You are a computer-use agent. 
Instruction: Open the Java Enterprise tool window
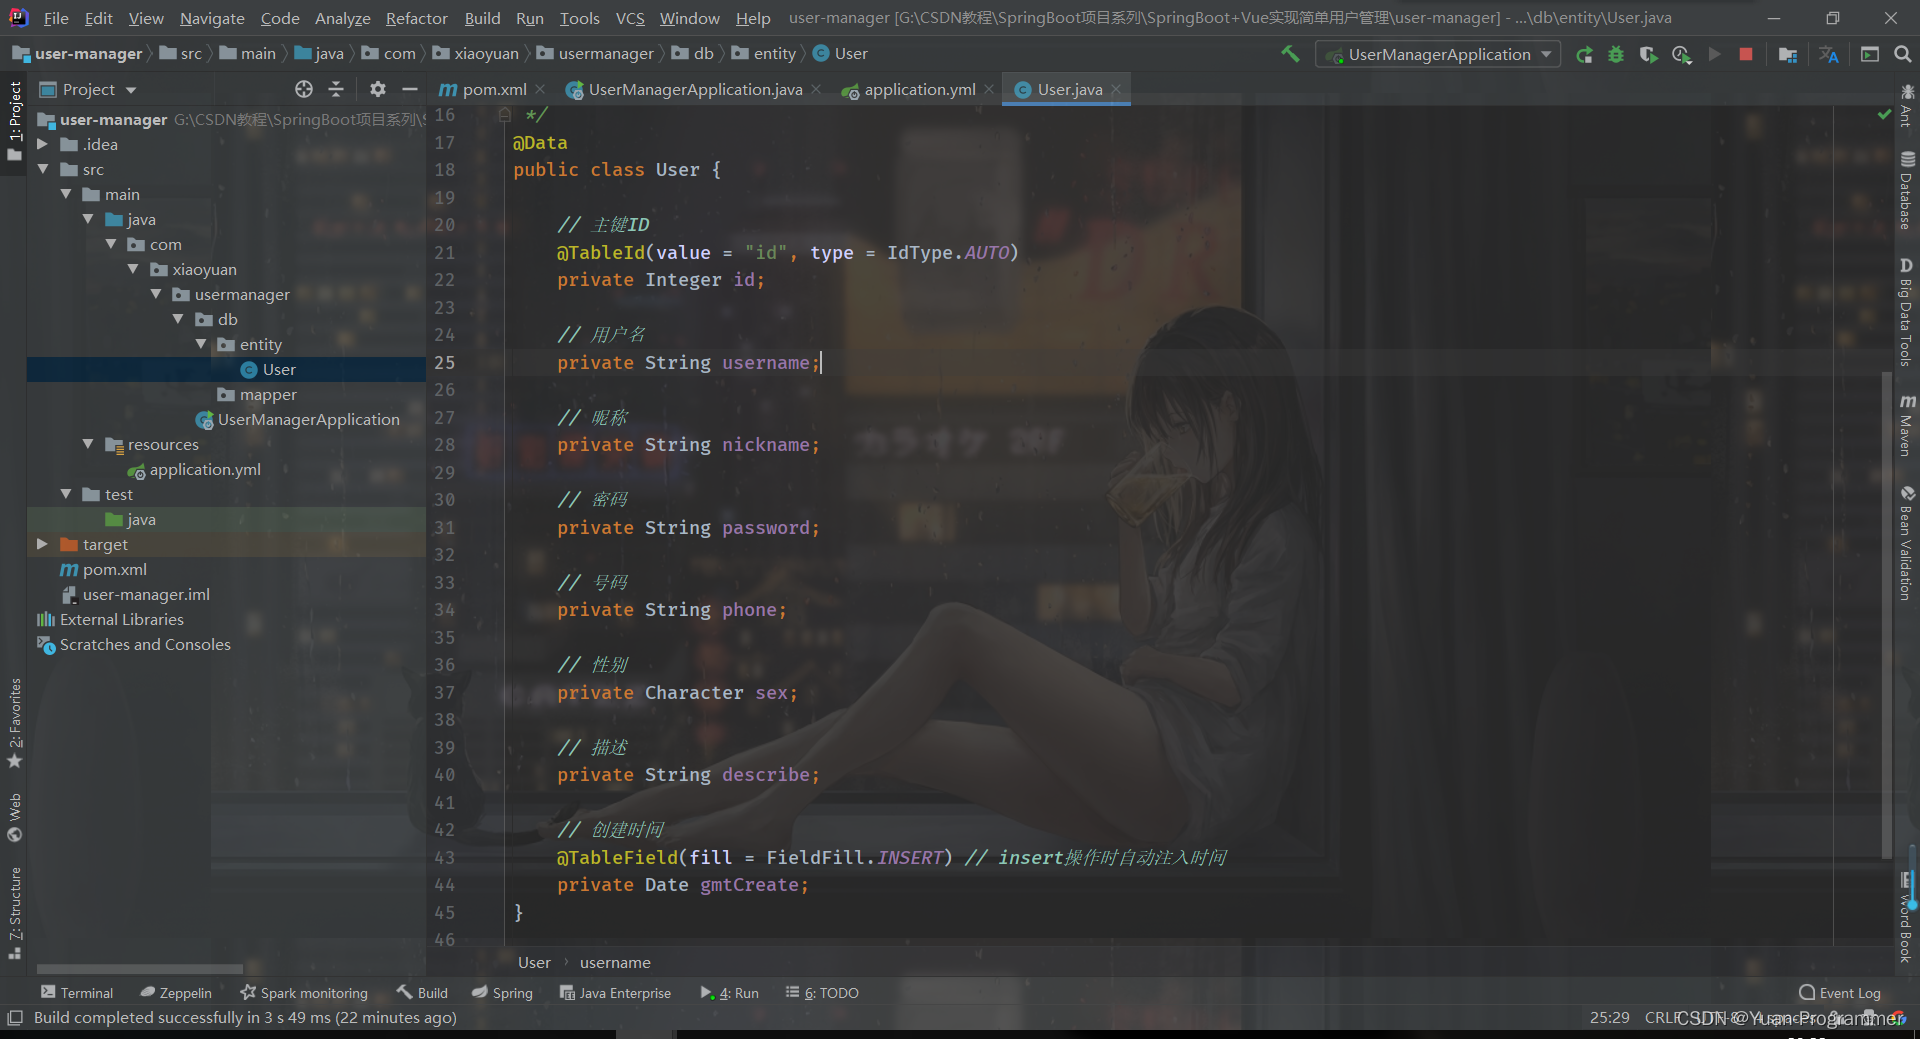click(x=615, y=992)
